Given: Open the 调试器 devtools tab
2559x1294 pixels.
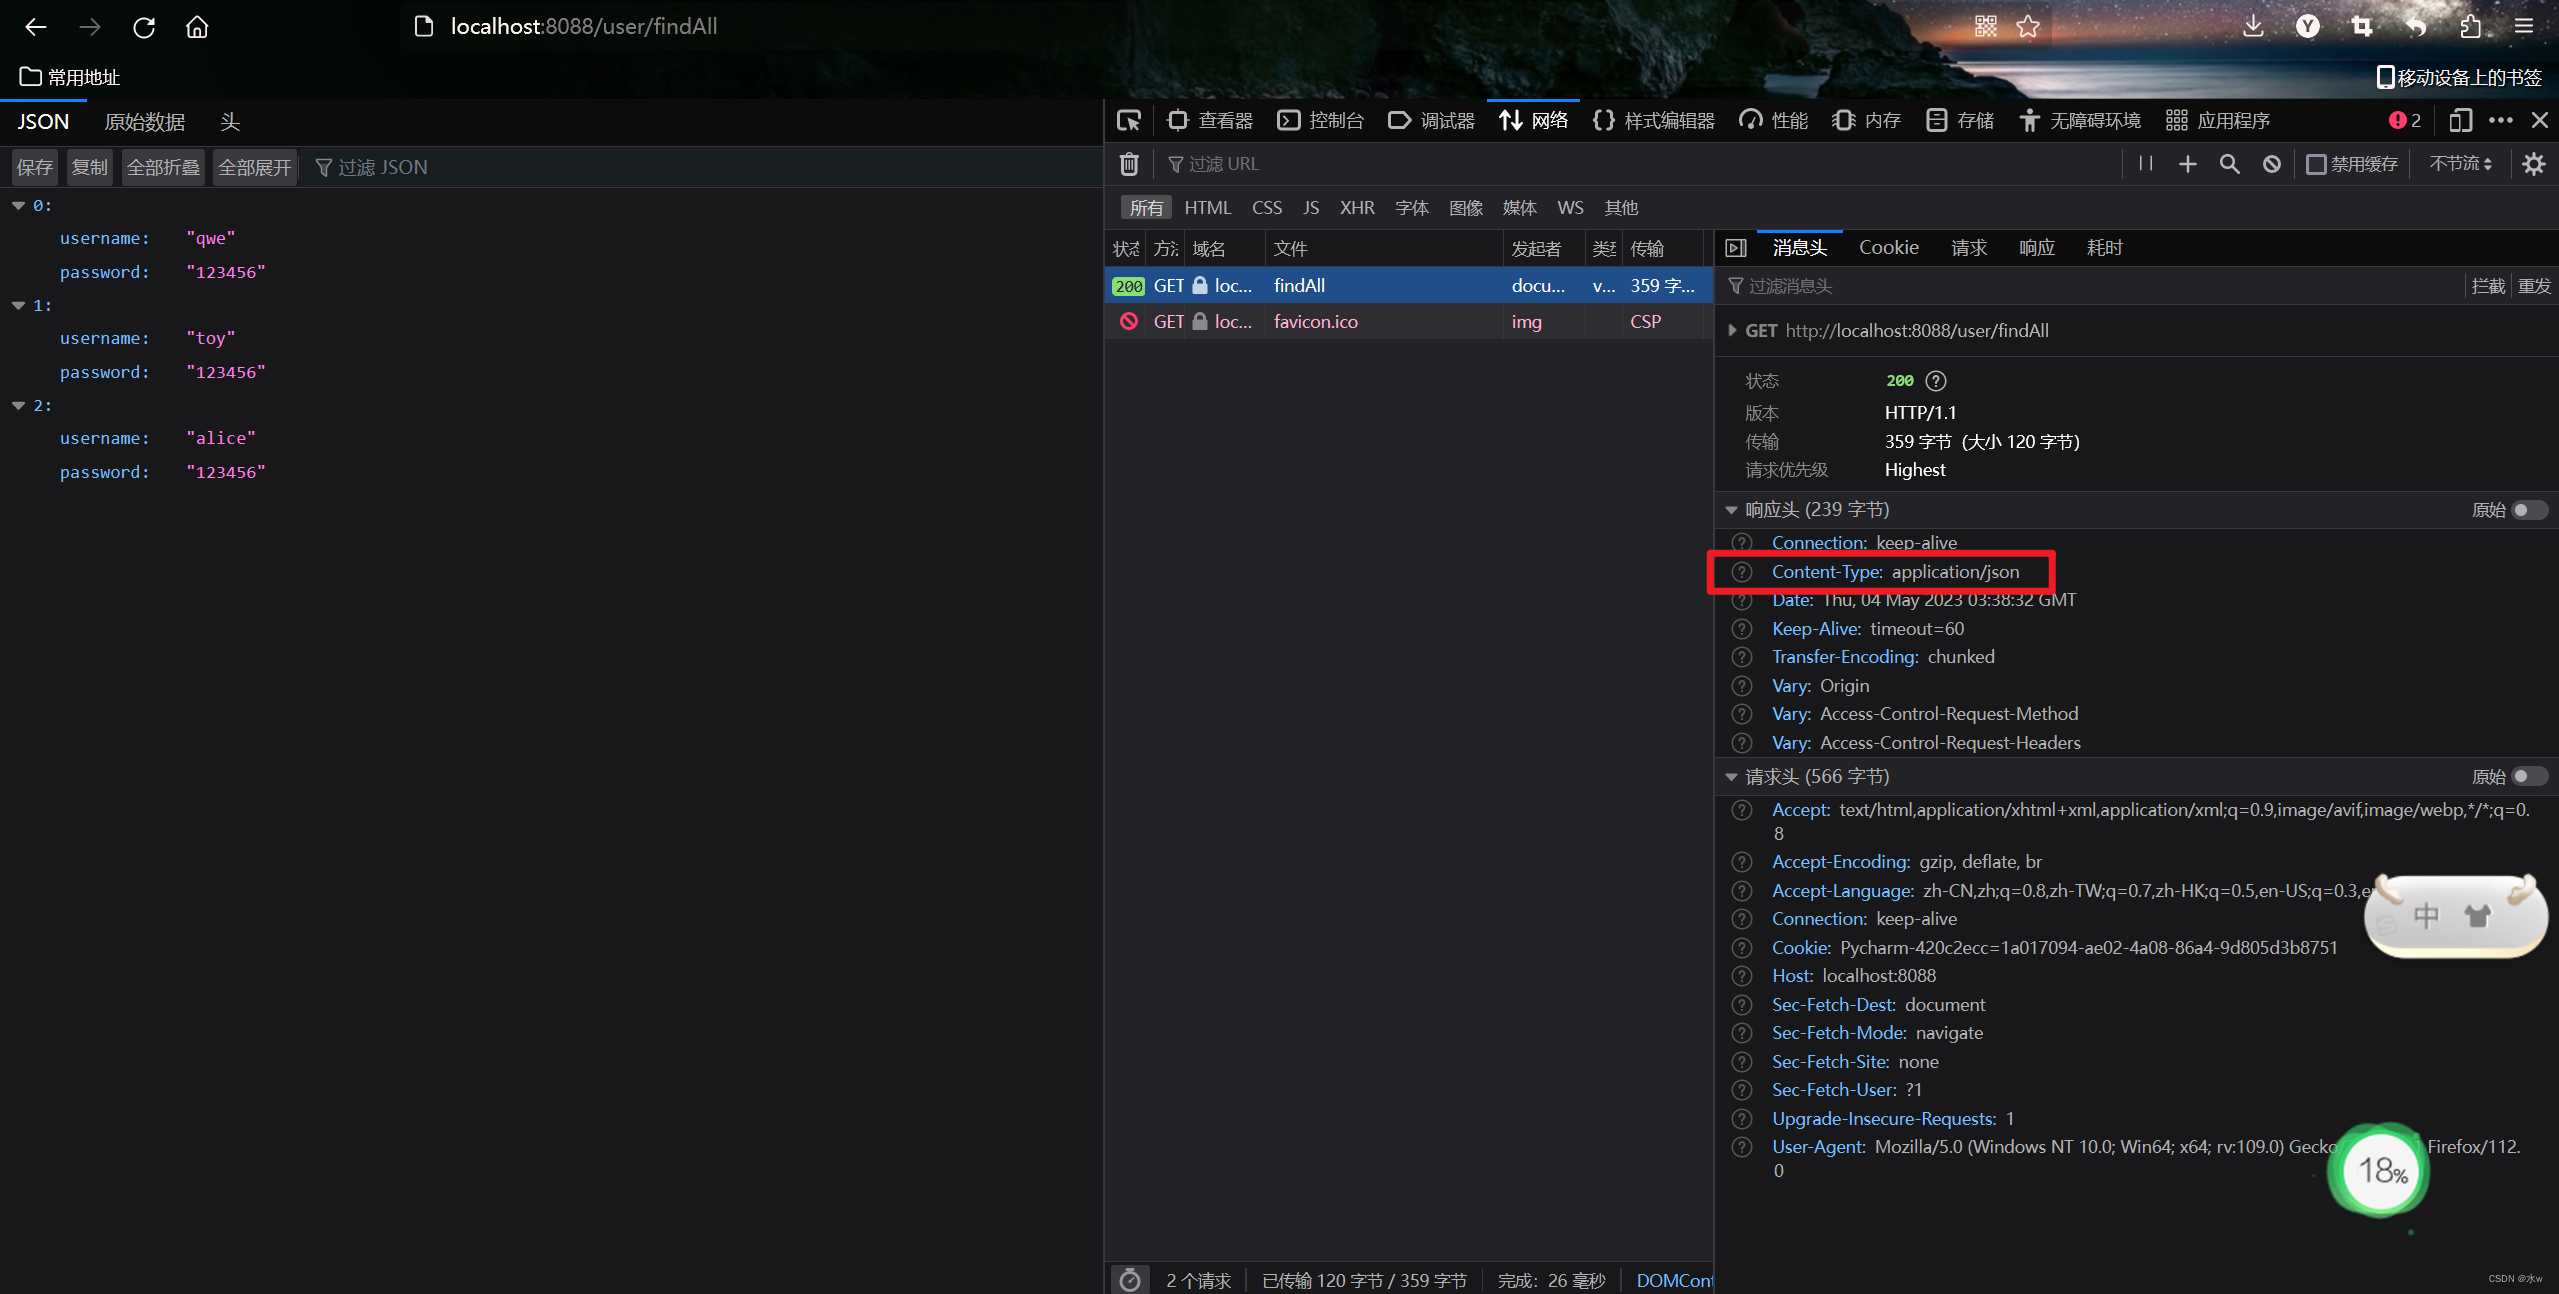Looking at the screenshot, I should 1432,121.
